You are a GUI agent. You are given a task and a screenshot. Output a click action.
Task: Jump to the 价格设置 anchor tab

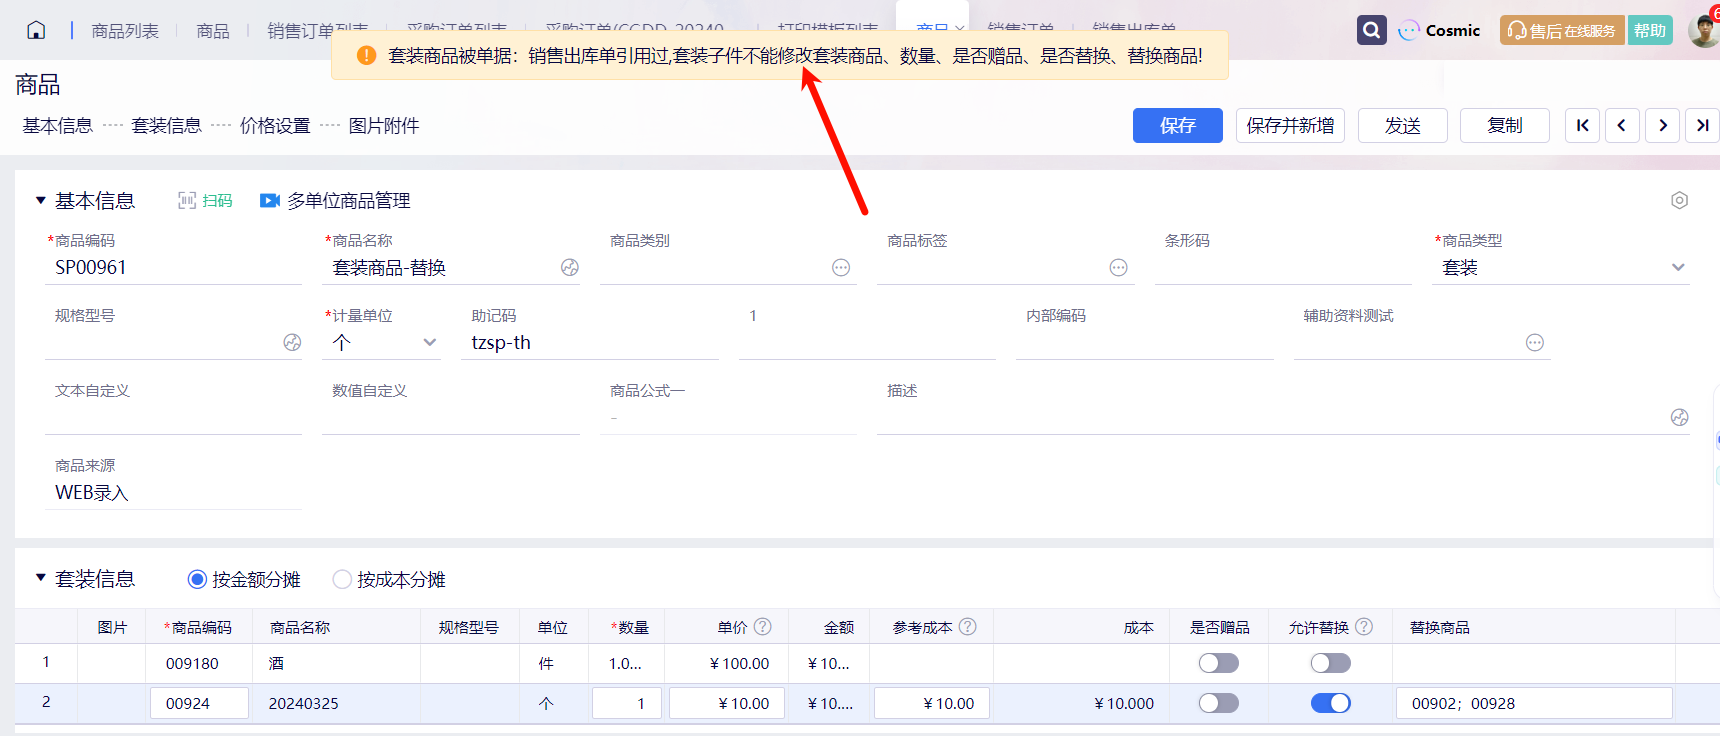pos(275,125)
